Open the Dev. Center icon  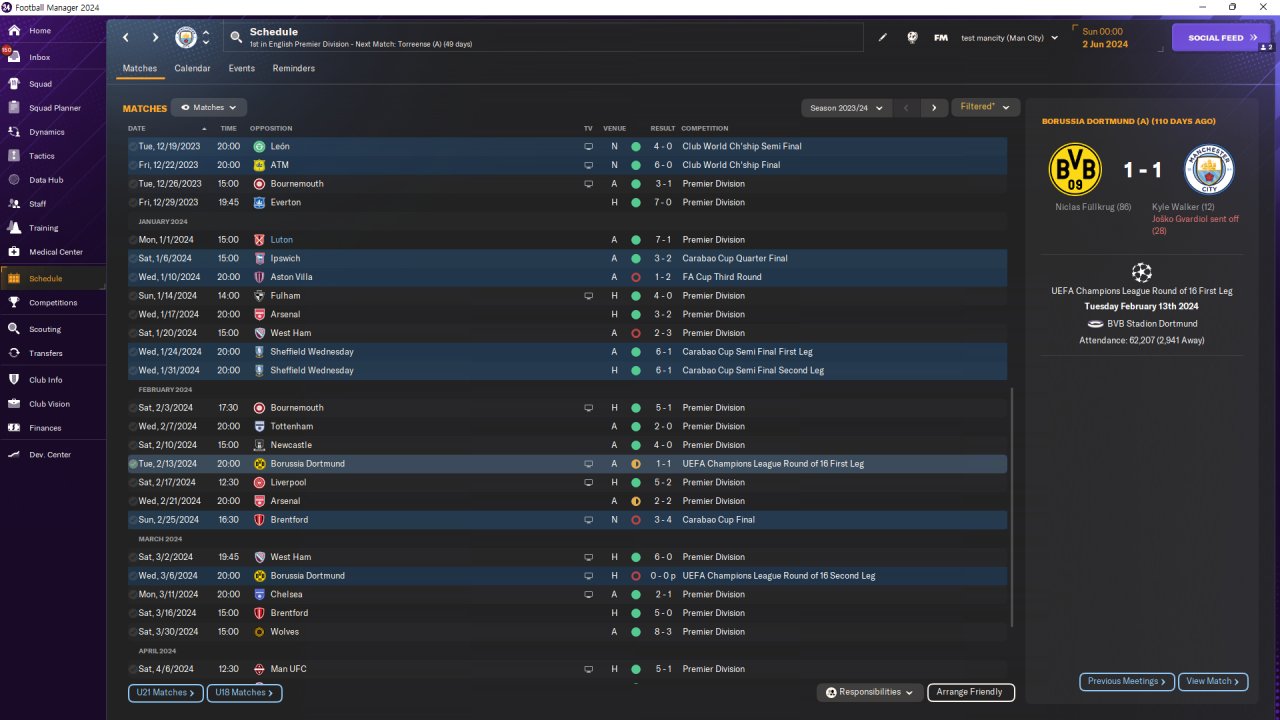[x=14, y=455]
